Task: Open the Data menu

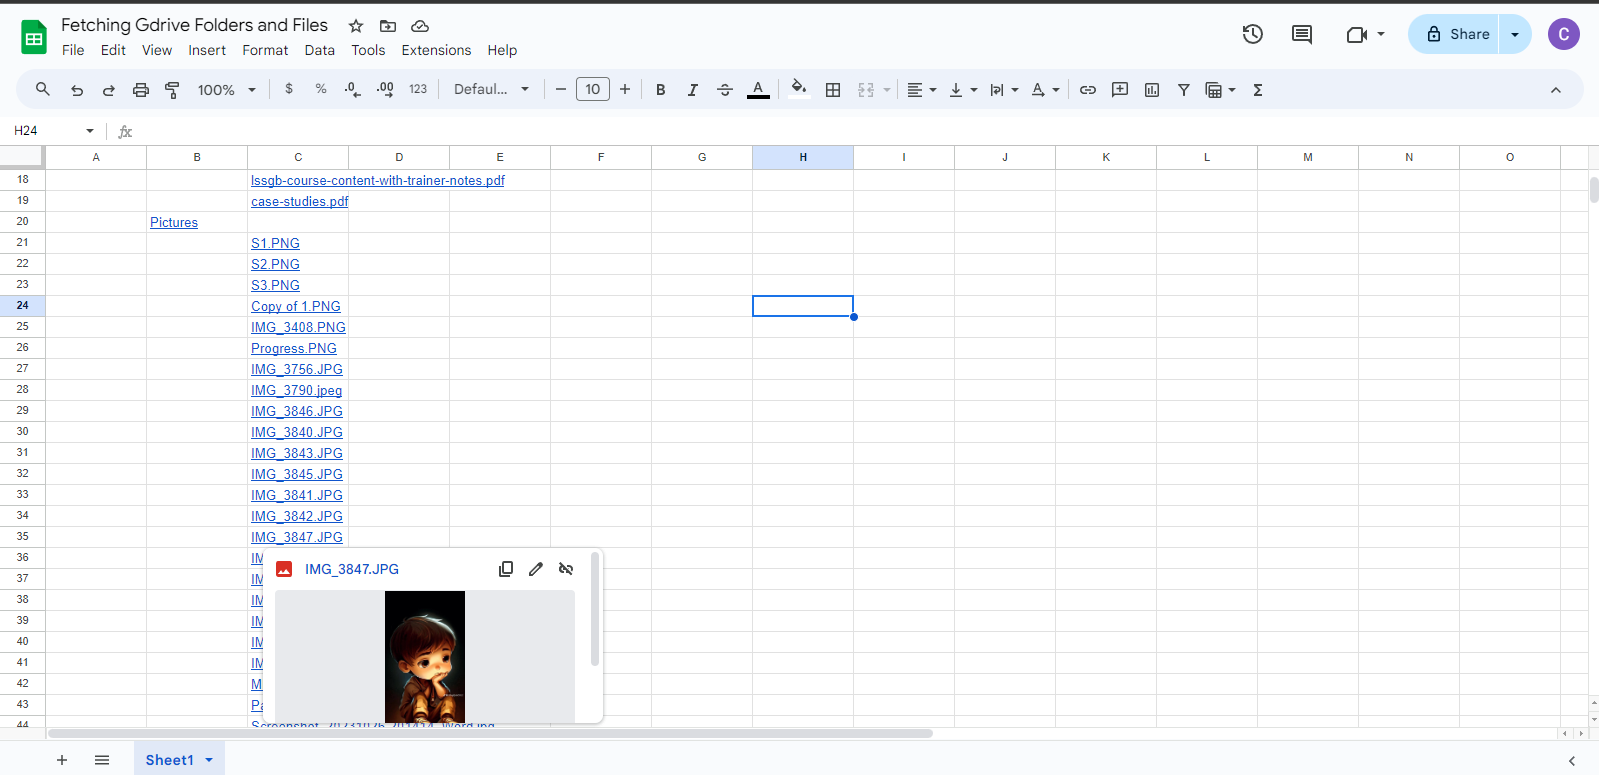Action: (x=320, y=50)
